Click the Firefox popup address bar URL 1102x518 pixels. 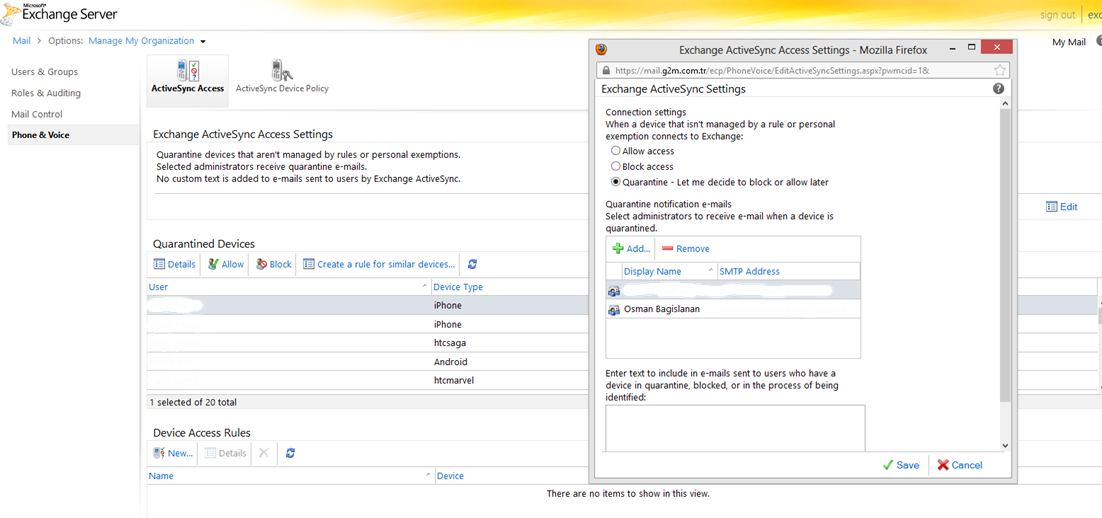(x=772, y=71)
